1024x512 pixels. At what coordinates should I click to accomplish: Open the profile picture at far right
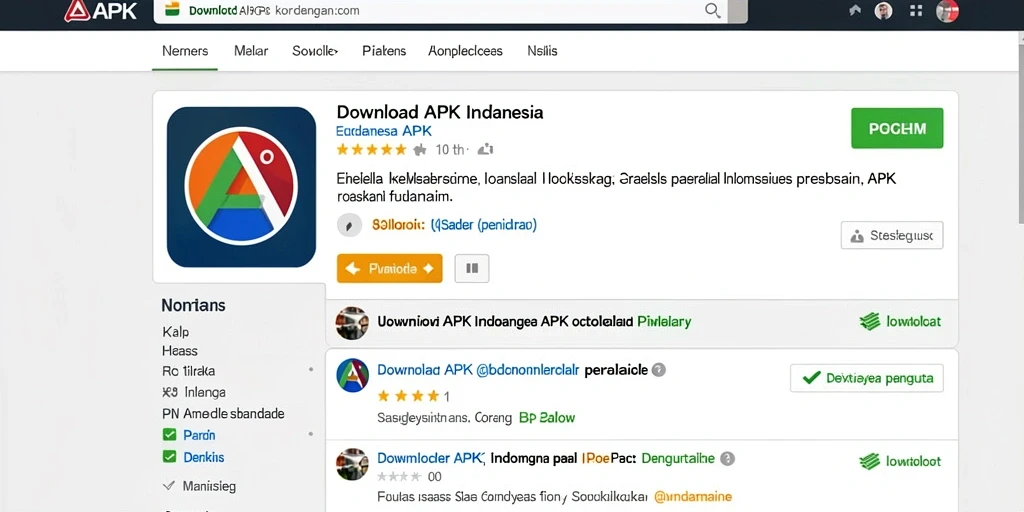coord(947,10)
